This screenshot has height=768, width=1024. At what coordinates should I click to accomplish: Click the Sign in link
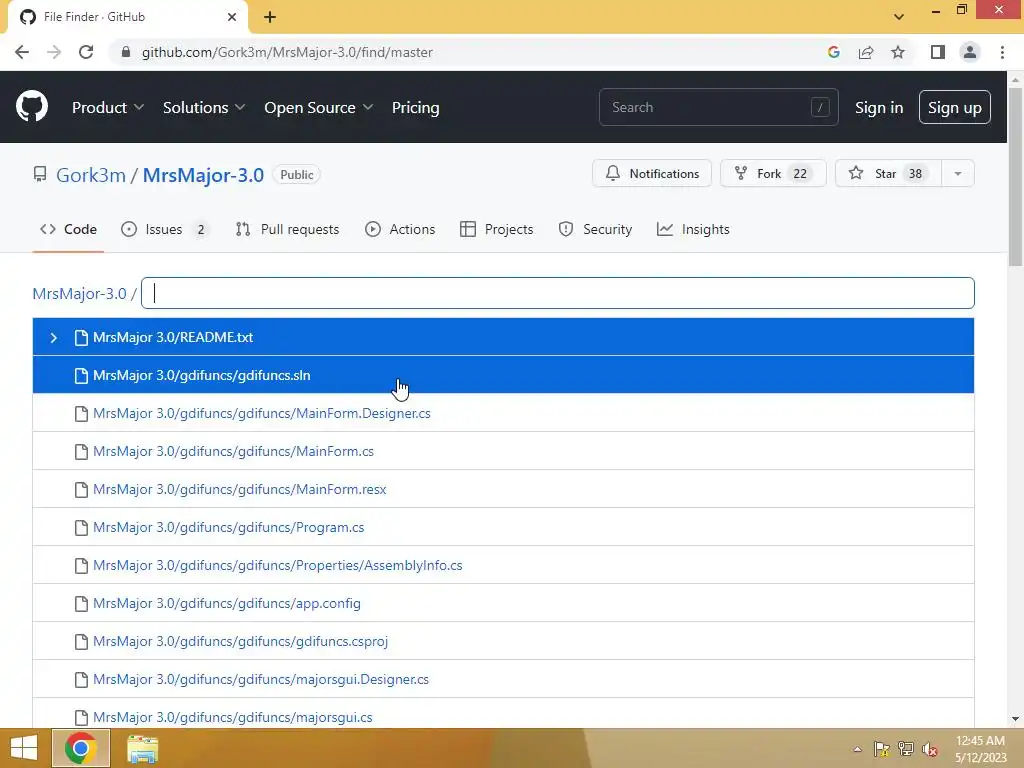pyautogui.click(x=879, y=107)
